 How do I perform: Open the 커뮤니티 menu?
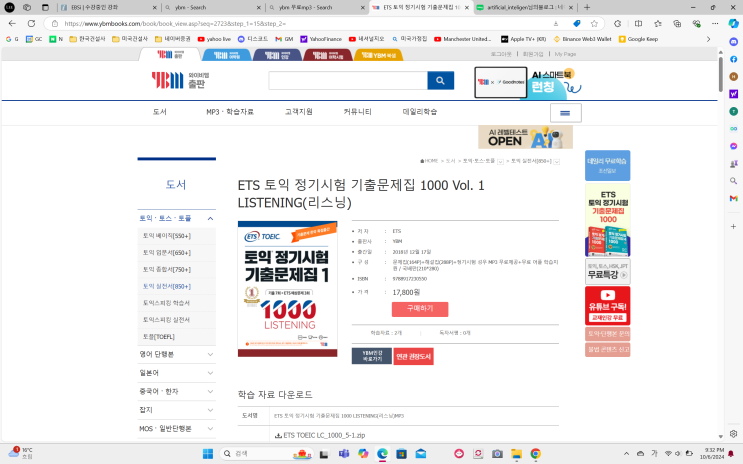tap(357, 112)
